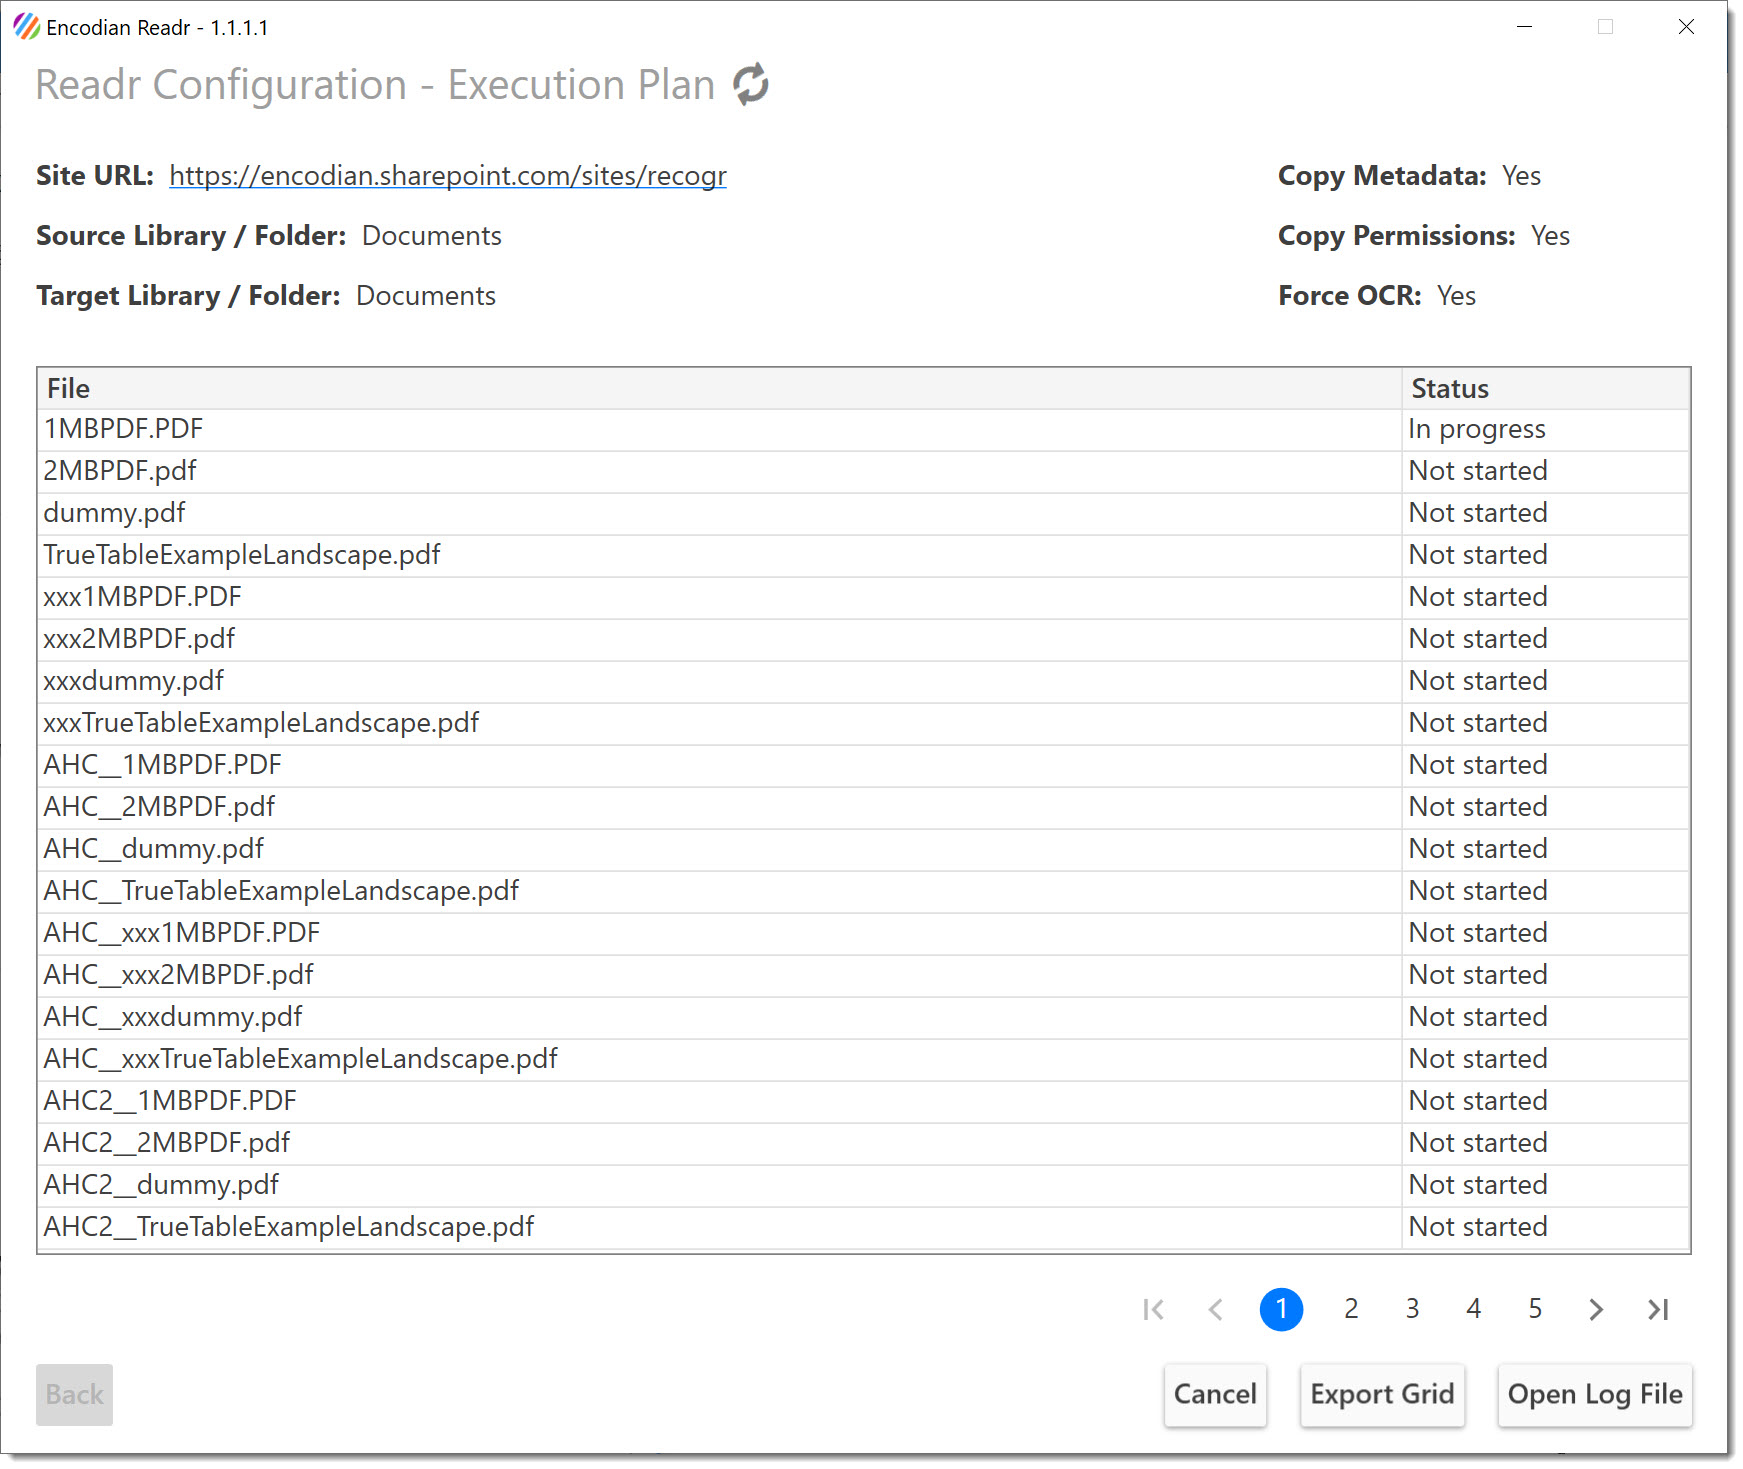Select the 2MBPDF.pdf row
Viewport: 1743px width, 1469px height.
point(863,471)
